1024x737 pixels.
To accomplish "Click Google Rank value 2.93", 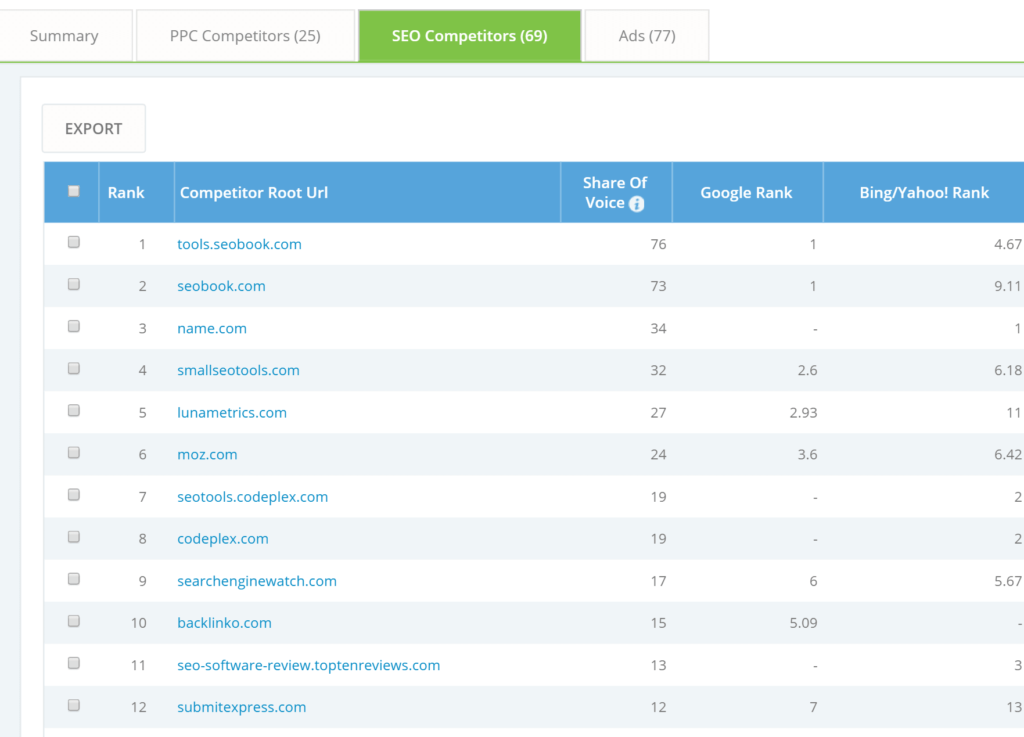I will (803, 413).
